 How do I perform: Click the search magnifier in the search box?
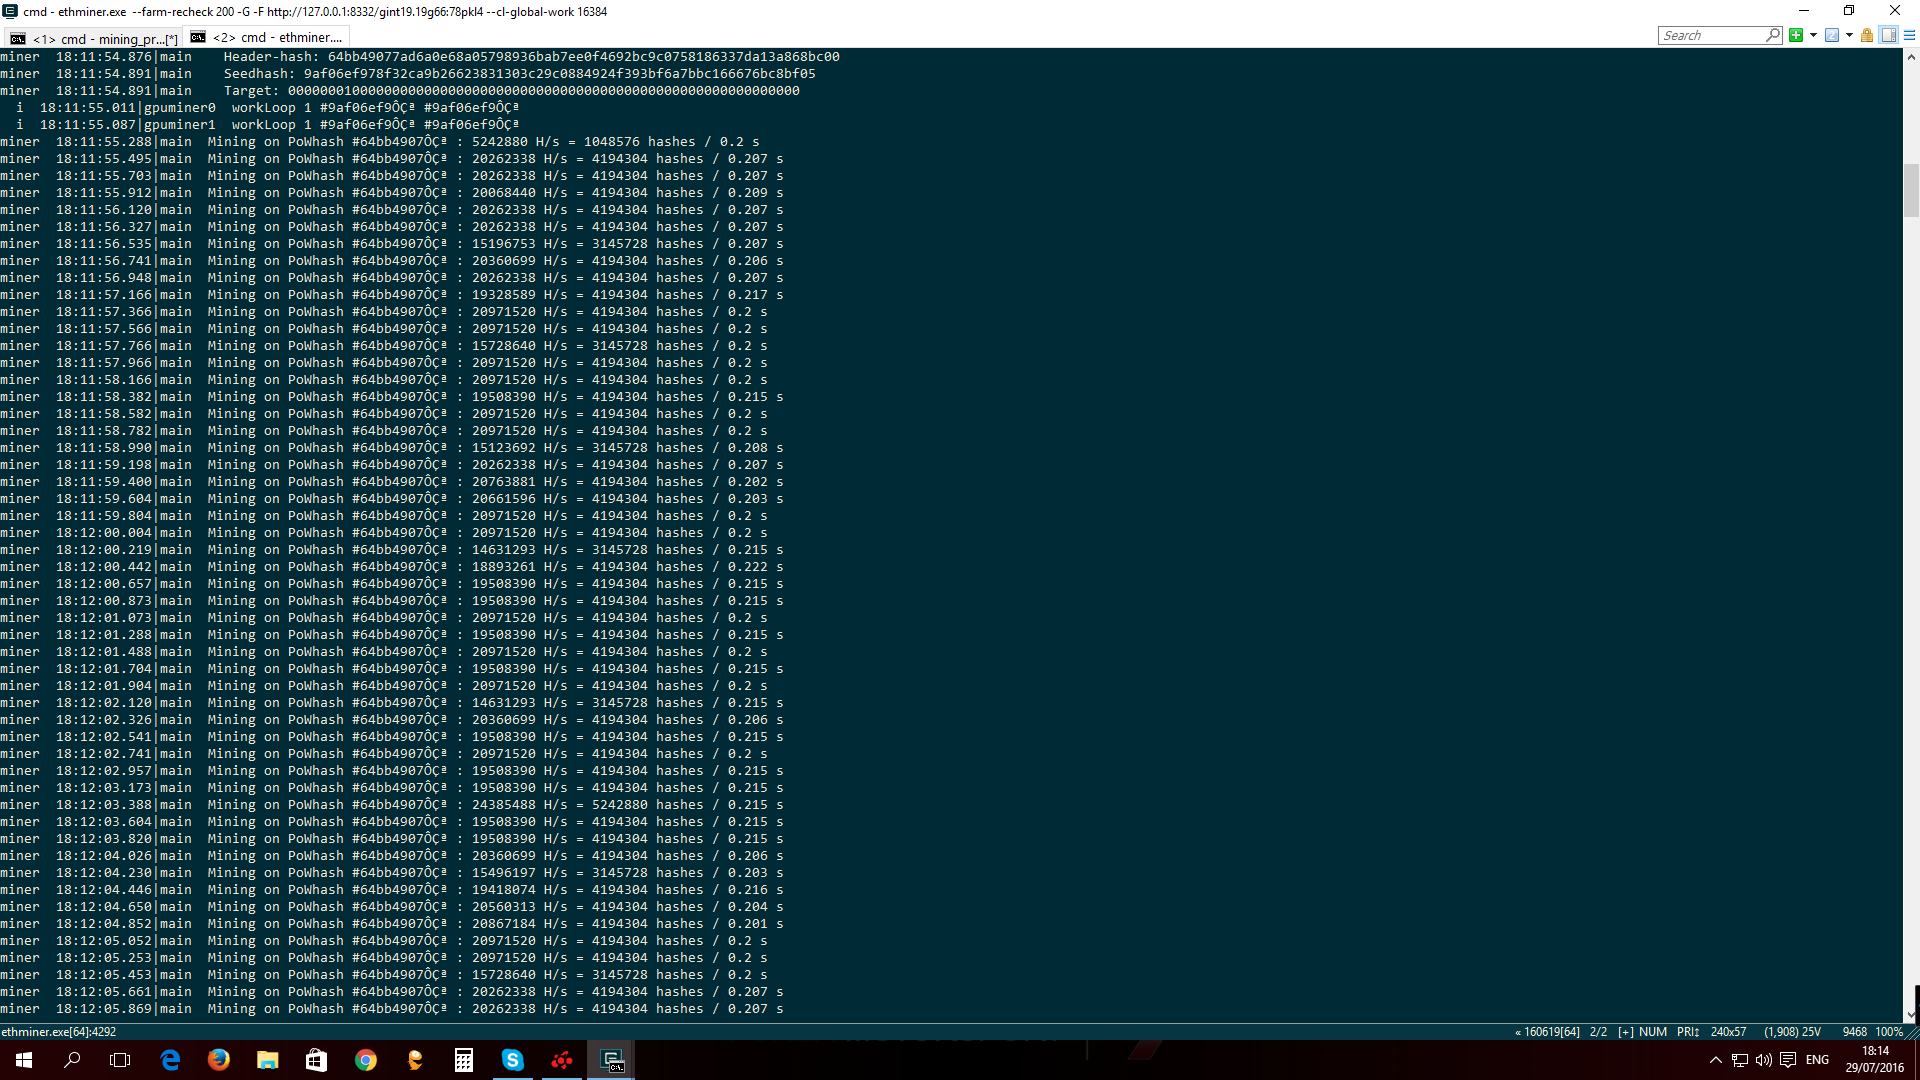point(1772,35)
